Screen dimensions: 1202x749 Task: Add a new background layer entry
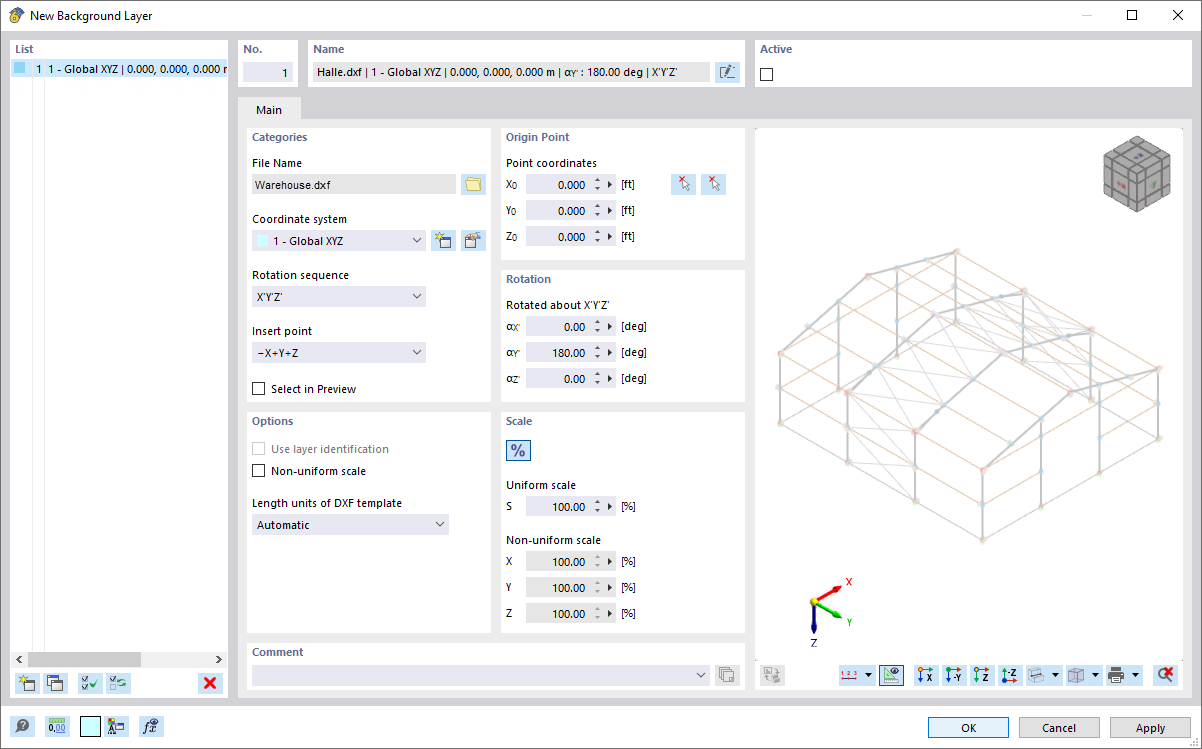coord(26,683)
